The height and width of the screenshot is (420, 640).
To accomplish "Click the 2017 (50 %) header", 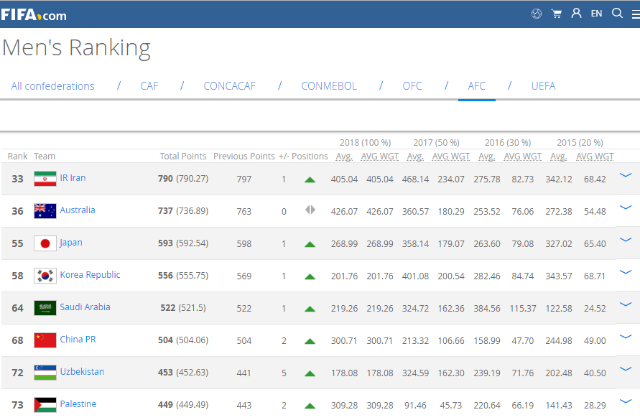I will [436, 142].
